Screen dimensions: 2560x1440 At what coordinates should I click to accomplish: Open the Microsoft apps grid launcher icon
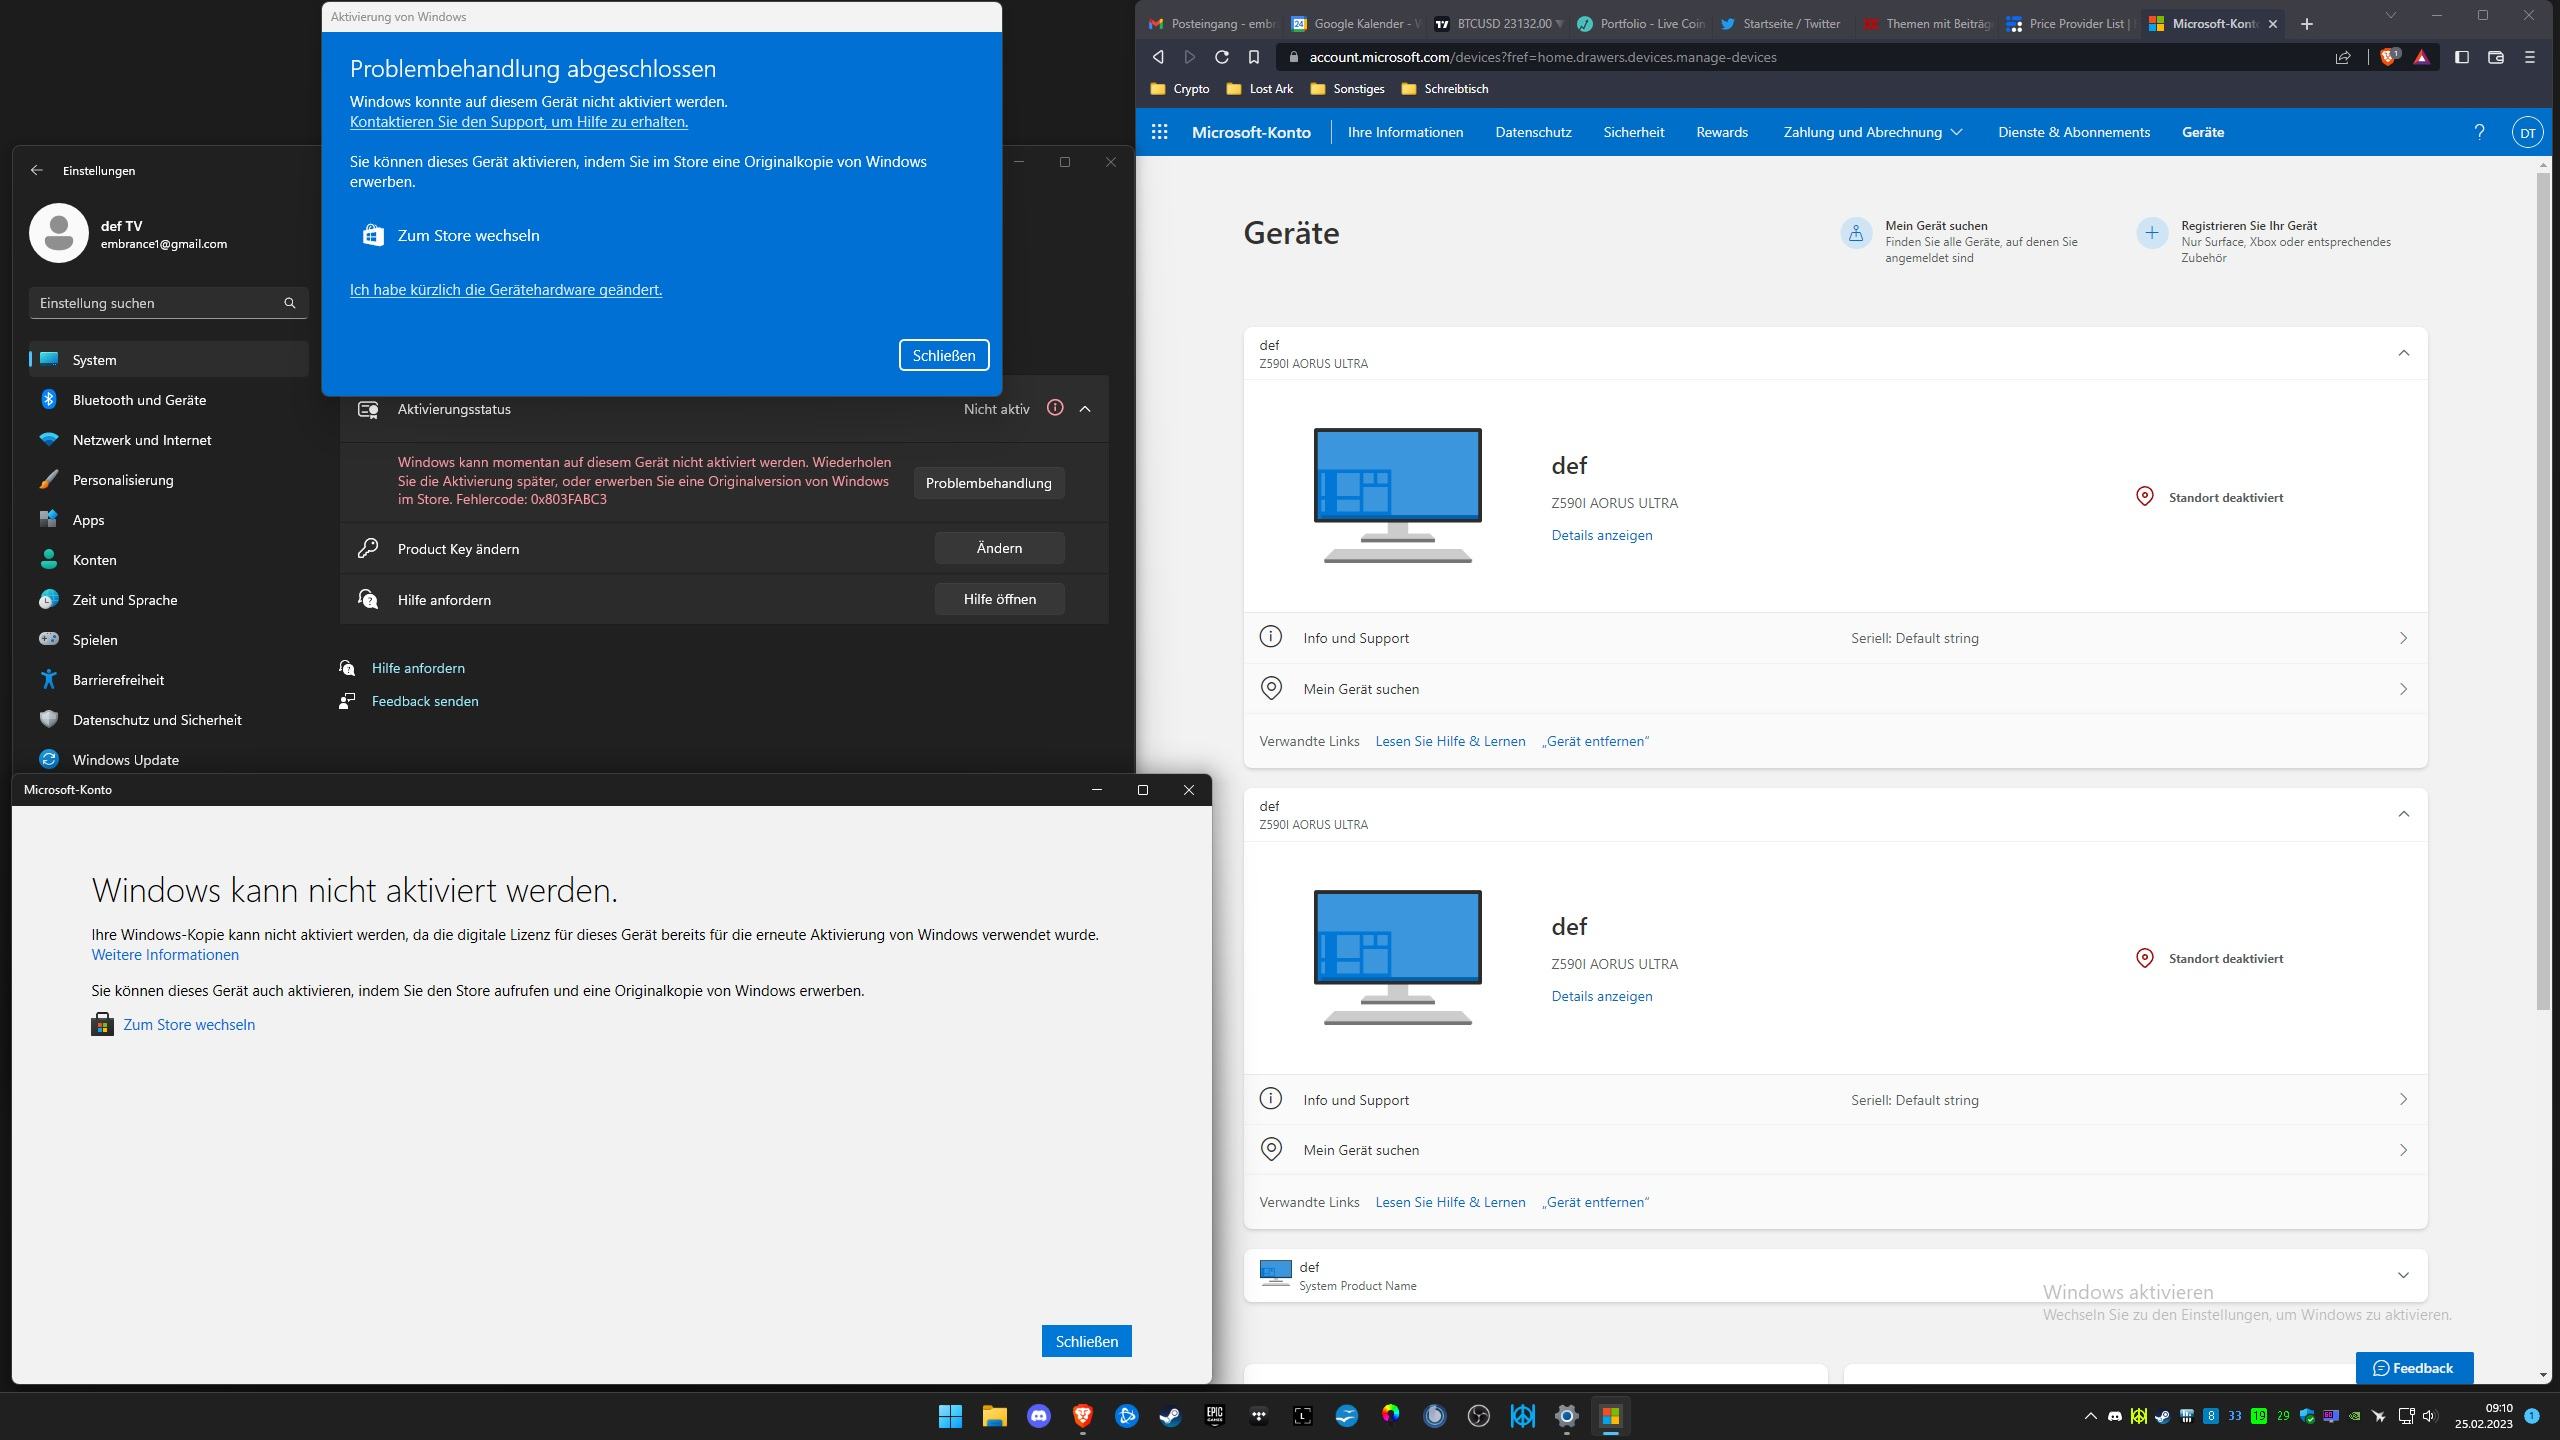tap(1159, 132)
